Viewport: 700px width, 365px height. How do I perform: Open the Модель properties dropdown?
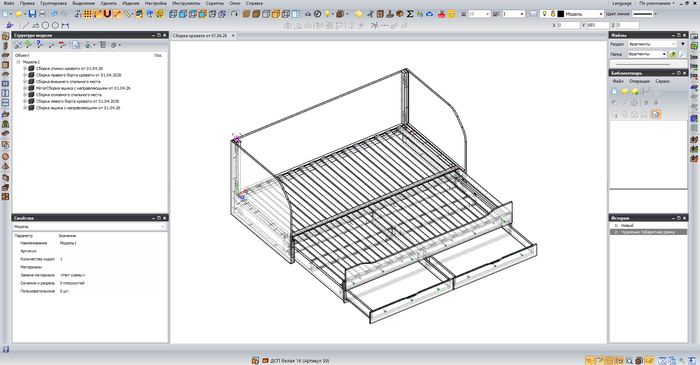point(162,226)
